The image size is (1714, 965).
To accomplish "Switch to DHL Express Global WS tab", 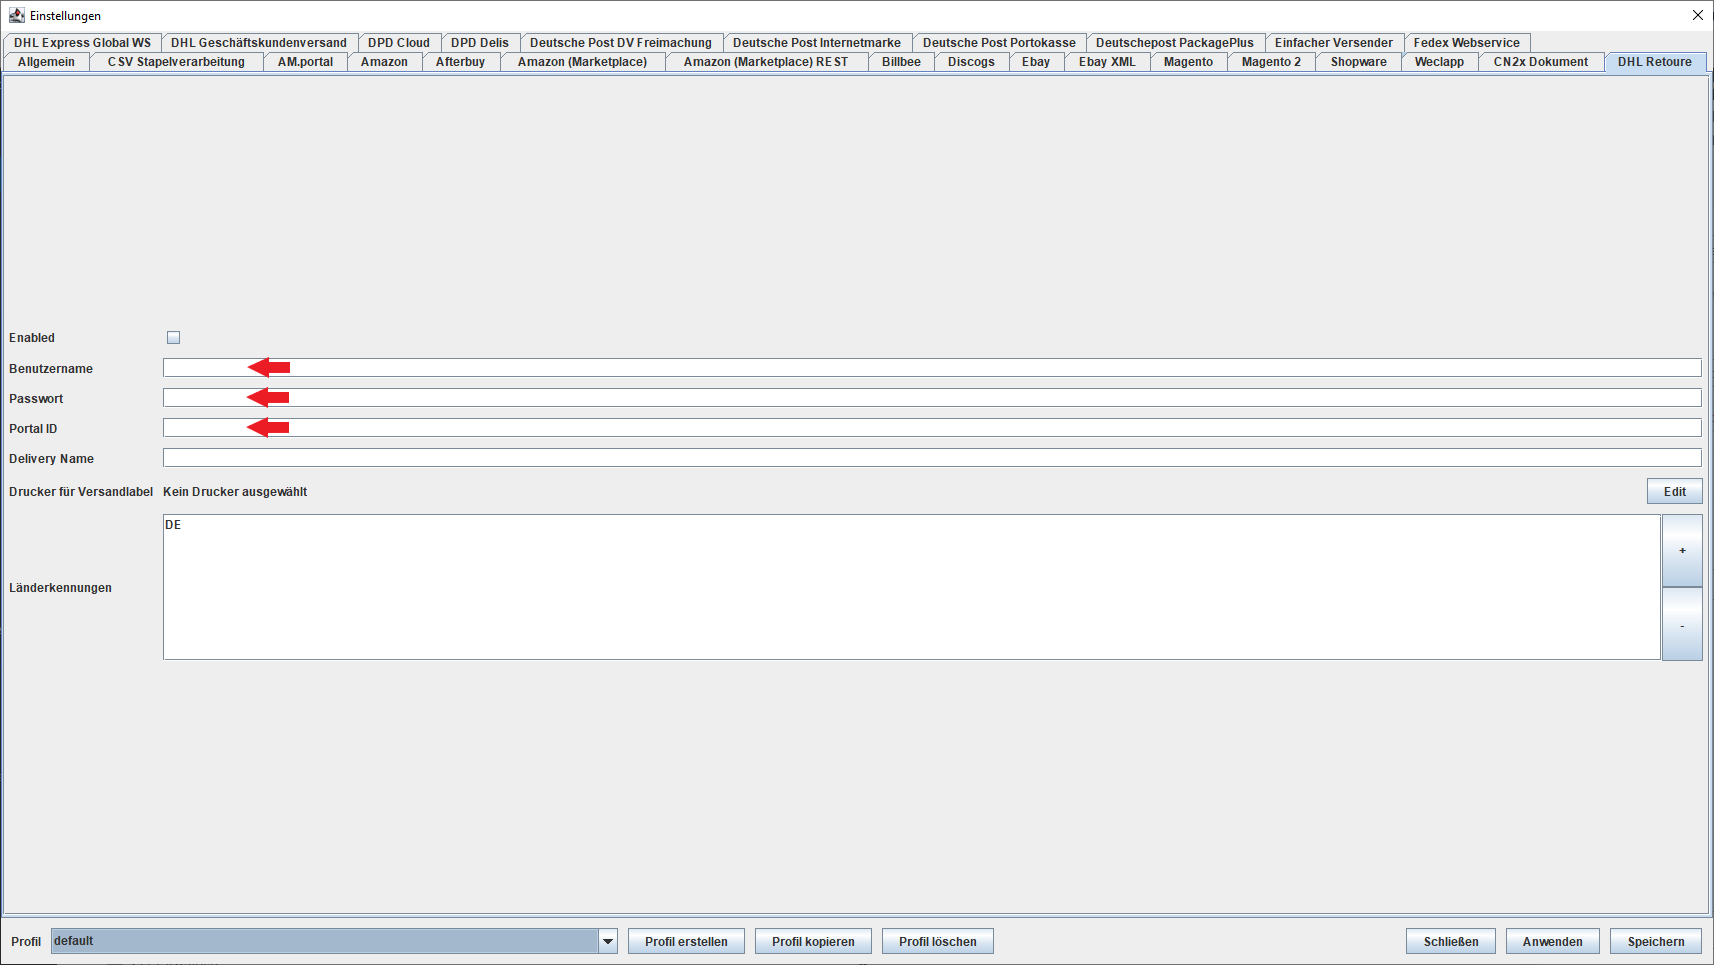I will tap(82, 43).
